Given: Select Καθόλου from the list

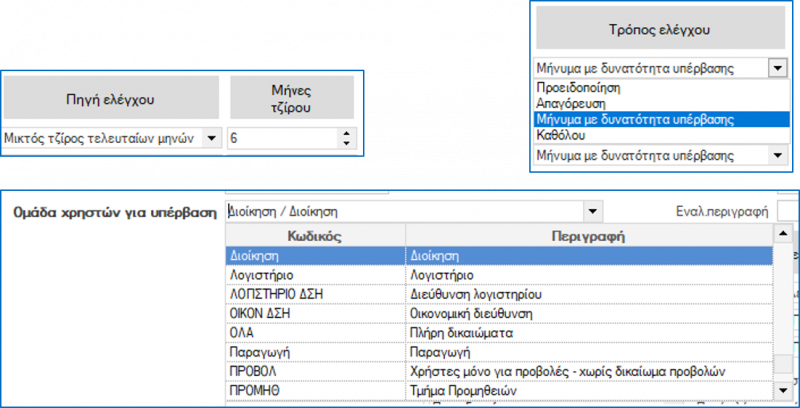Looking at the screenshot, I should click(662, 135).
